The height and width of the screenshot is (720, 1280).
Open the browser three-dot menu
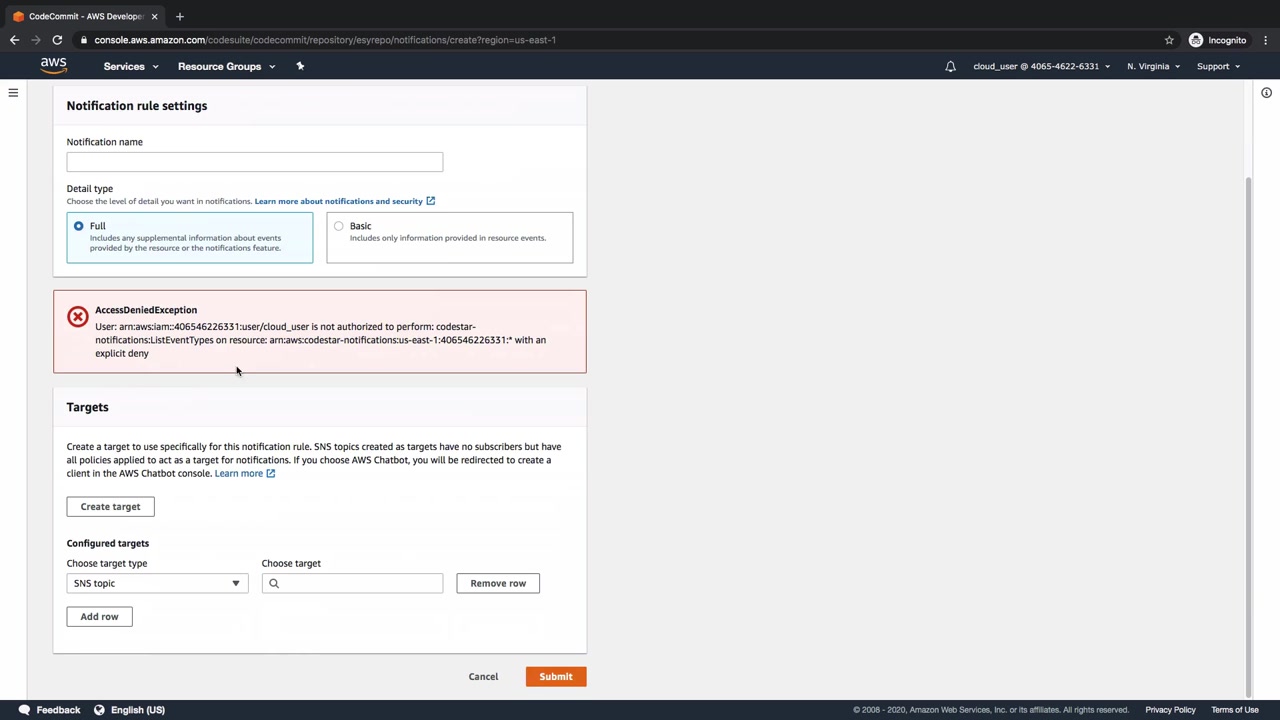tap(1265, 40)
